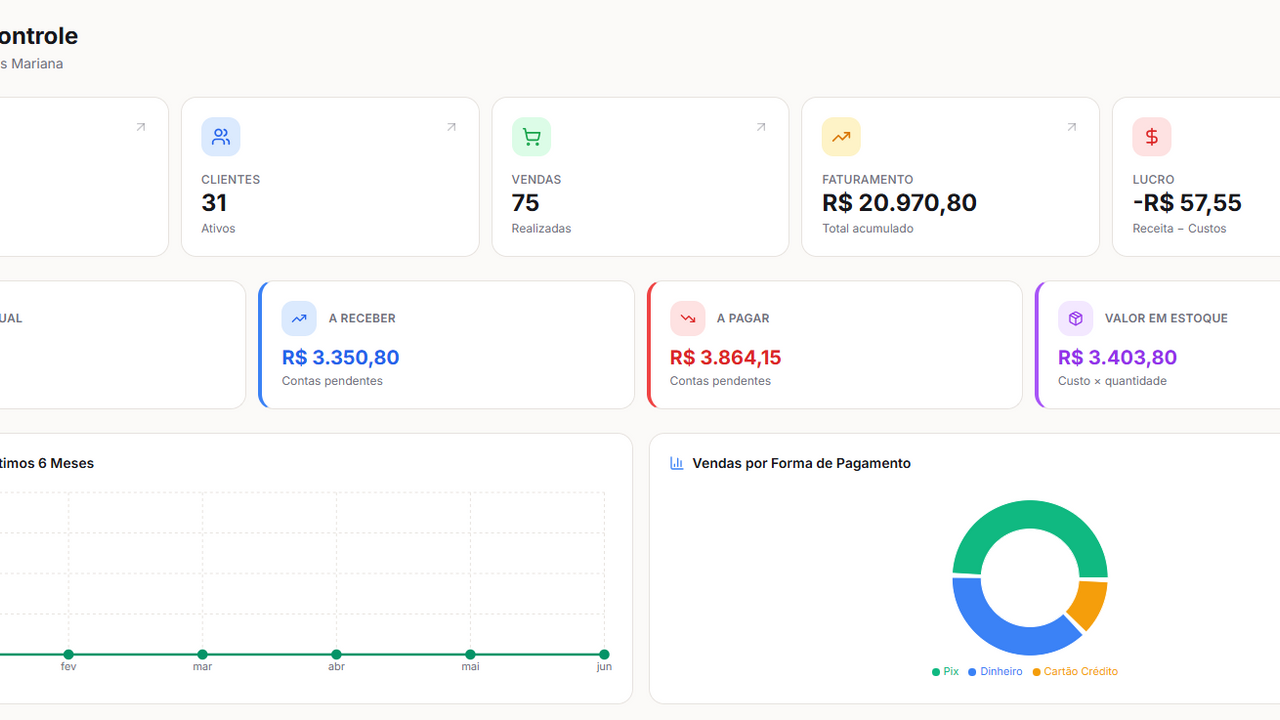Click the Clientes people icon

221,137
